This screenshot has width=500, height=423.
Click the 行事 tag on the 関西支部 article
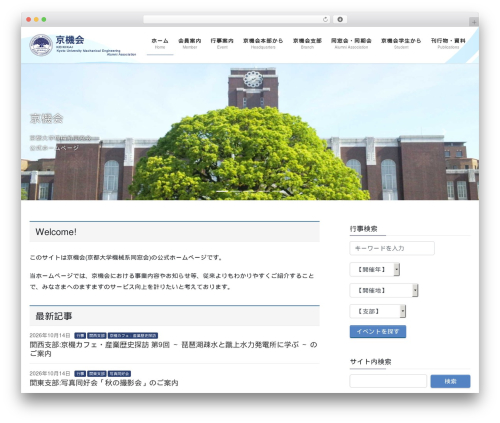point(80,336)
